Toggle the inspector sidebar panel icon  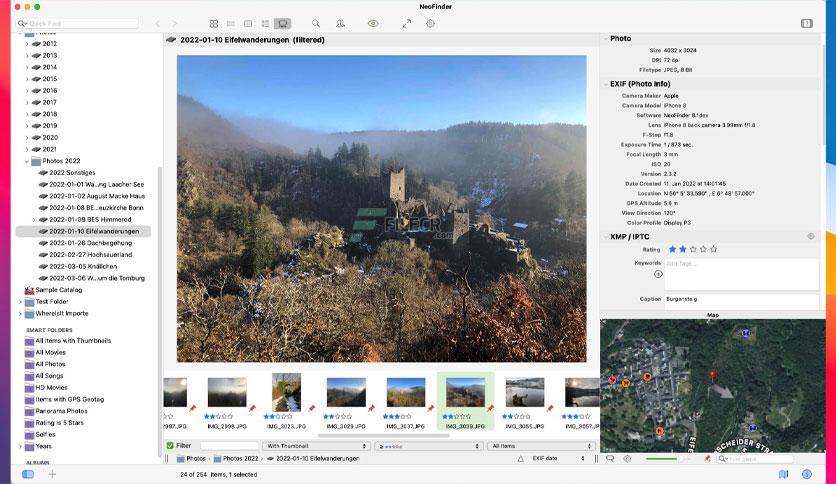(x=807, y=23)
